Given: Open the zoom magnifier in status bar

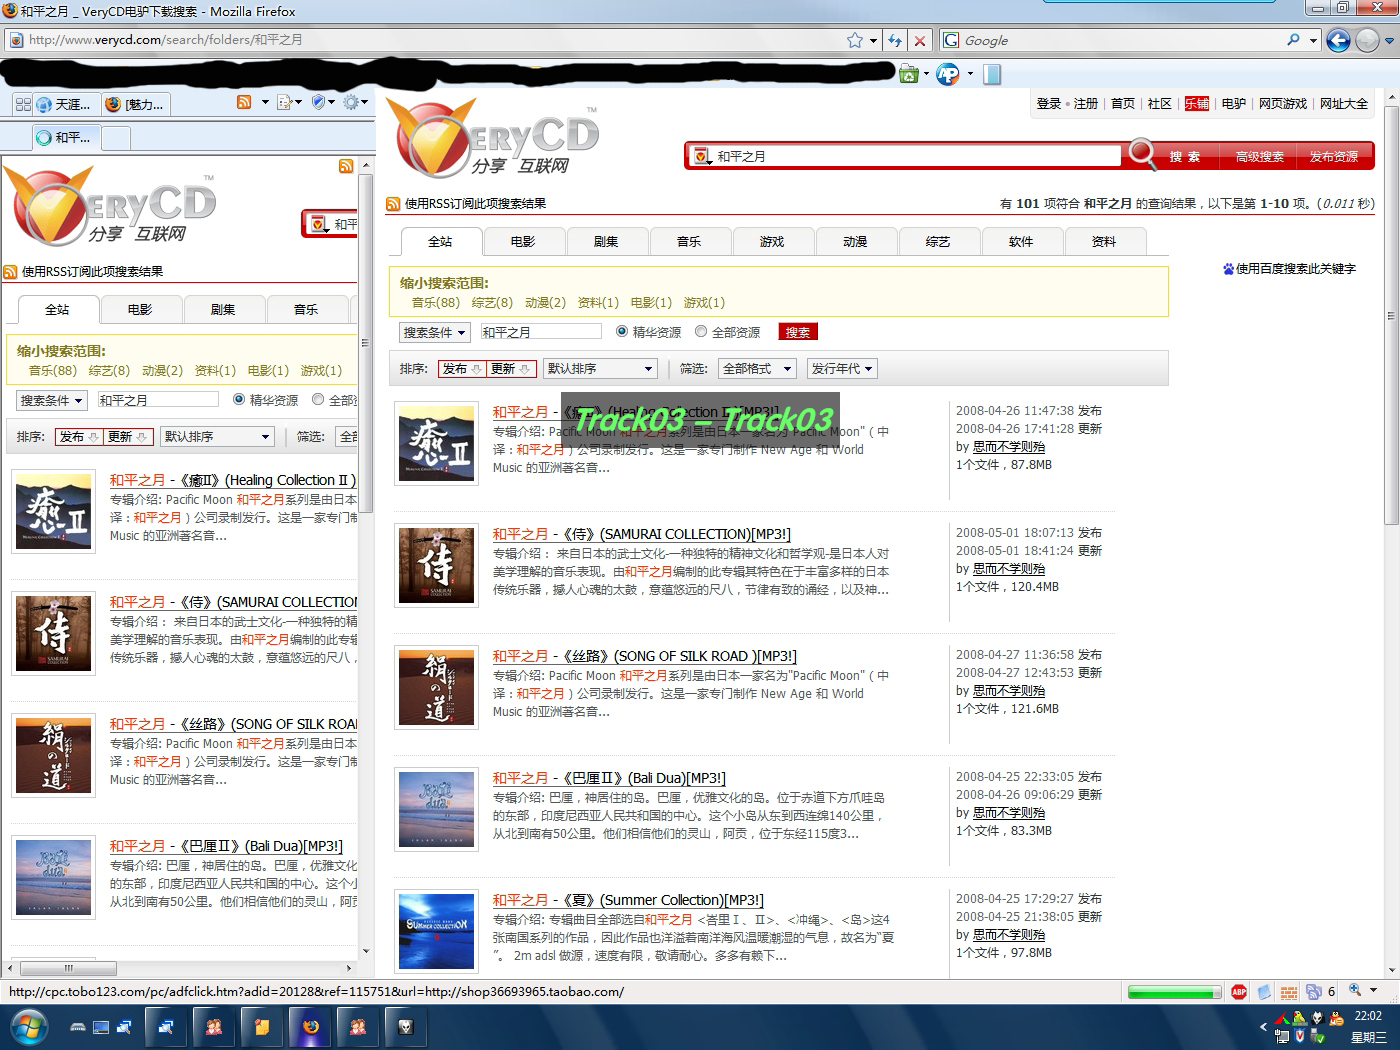Looking at the screenshot, I should point(1355,991).
